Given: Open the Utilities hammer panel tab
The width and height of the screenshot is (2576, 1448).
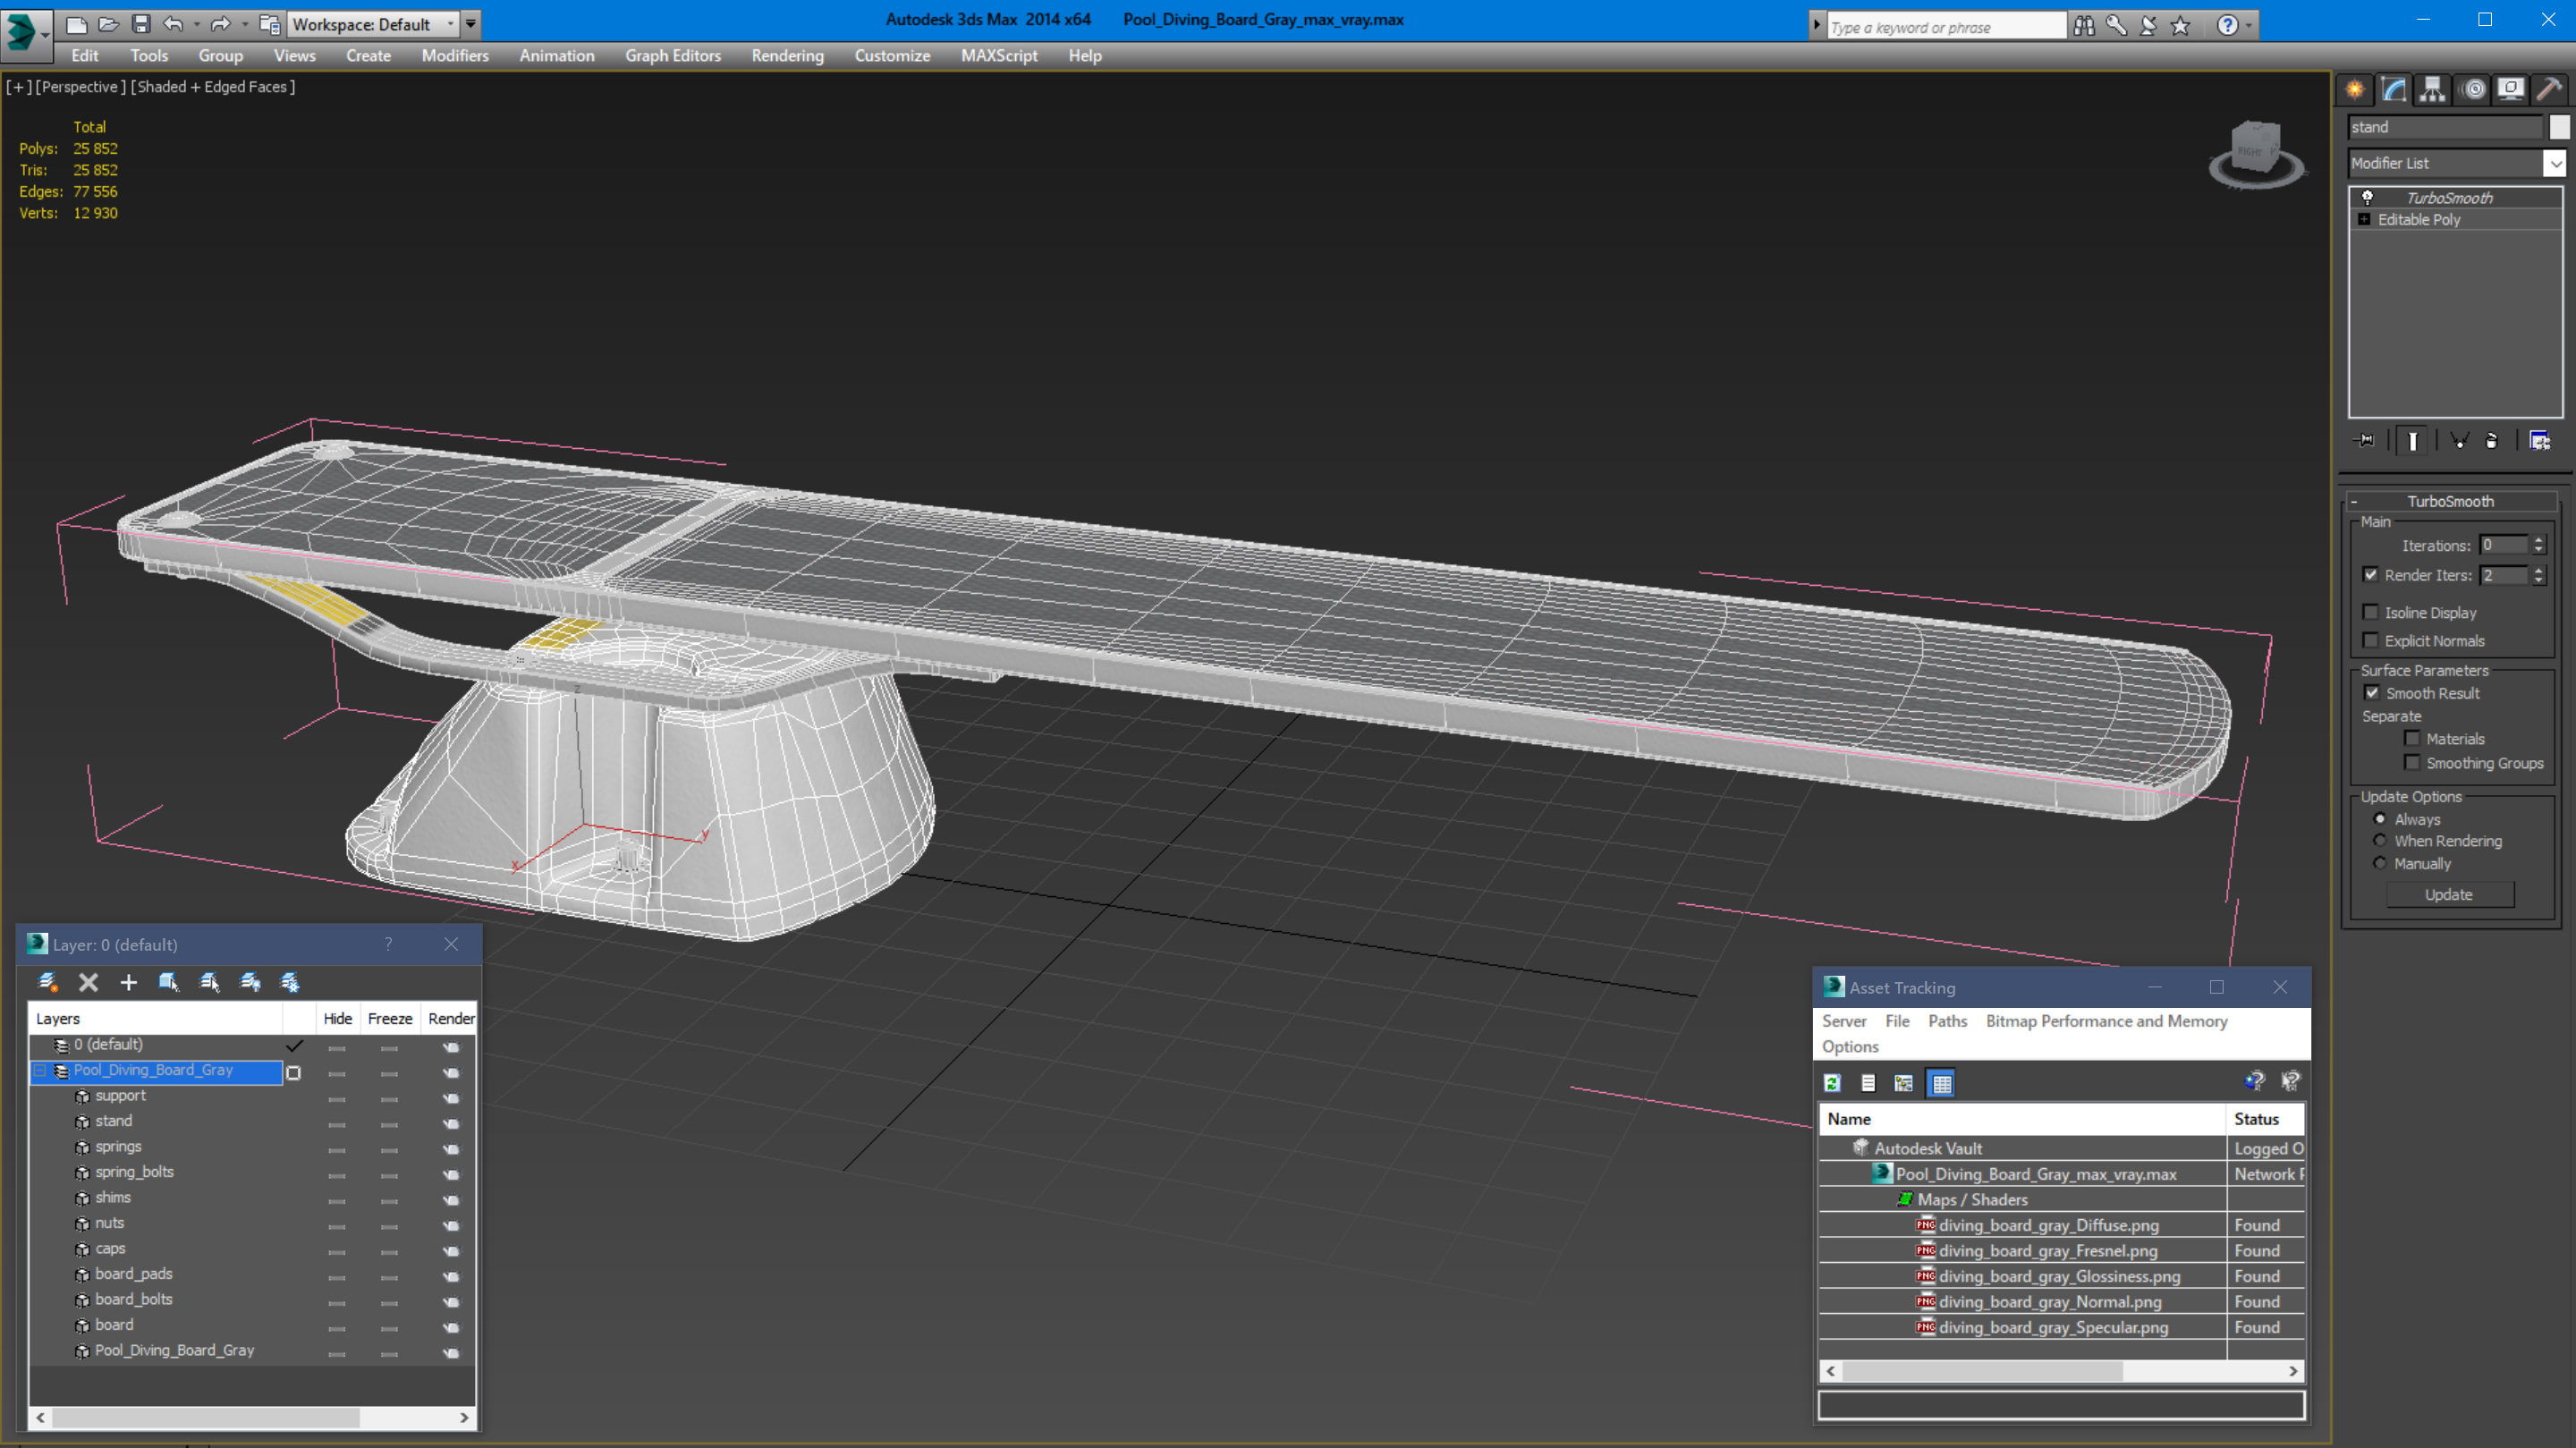Looking at the screenshot, I should coord(2549,90).
